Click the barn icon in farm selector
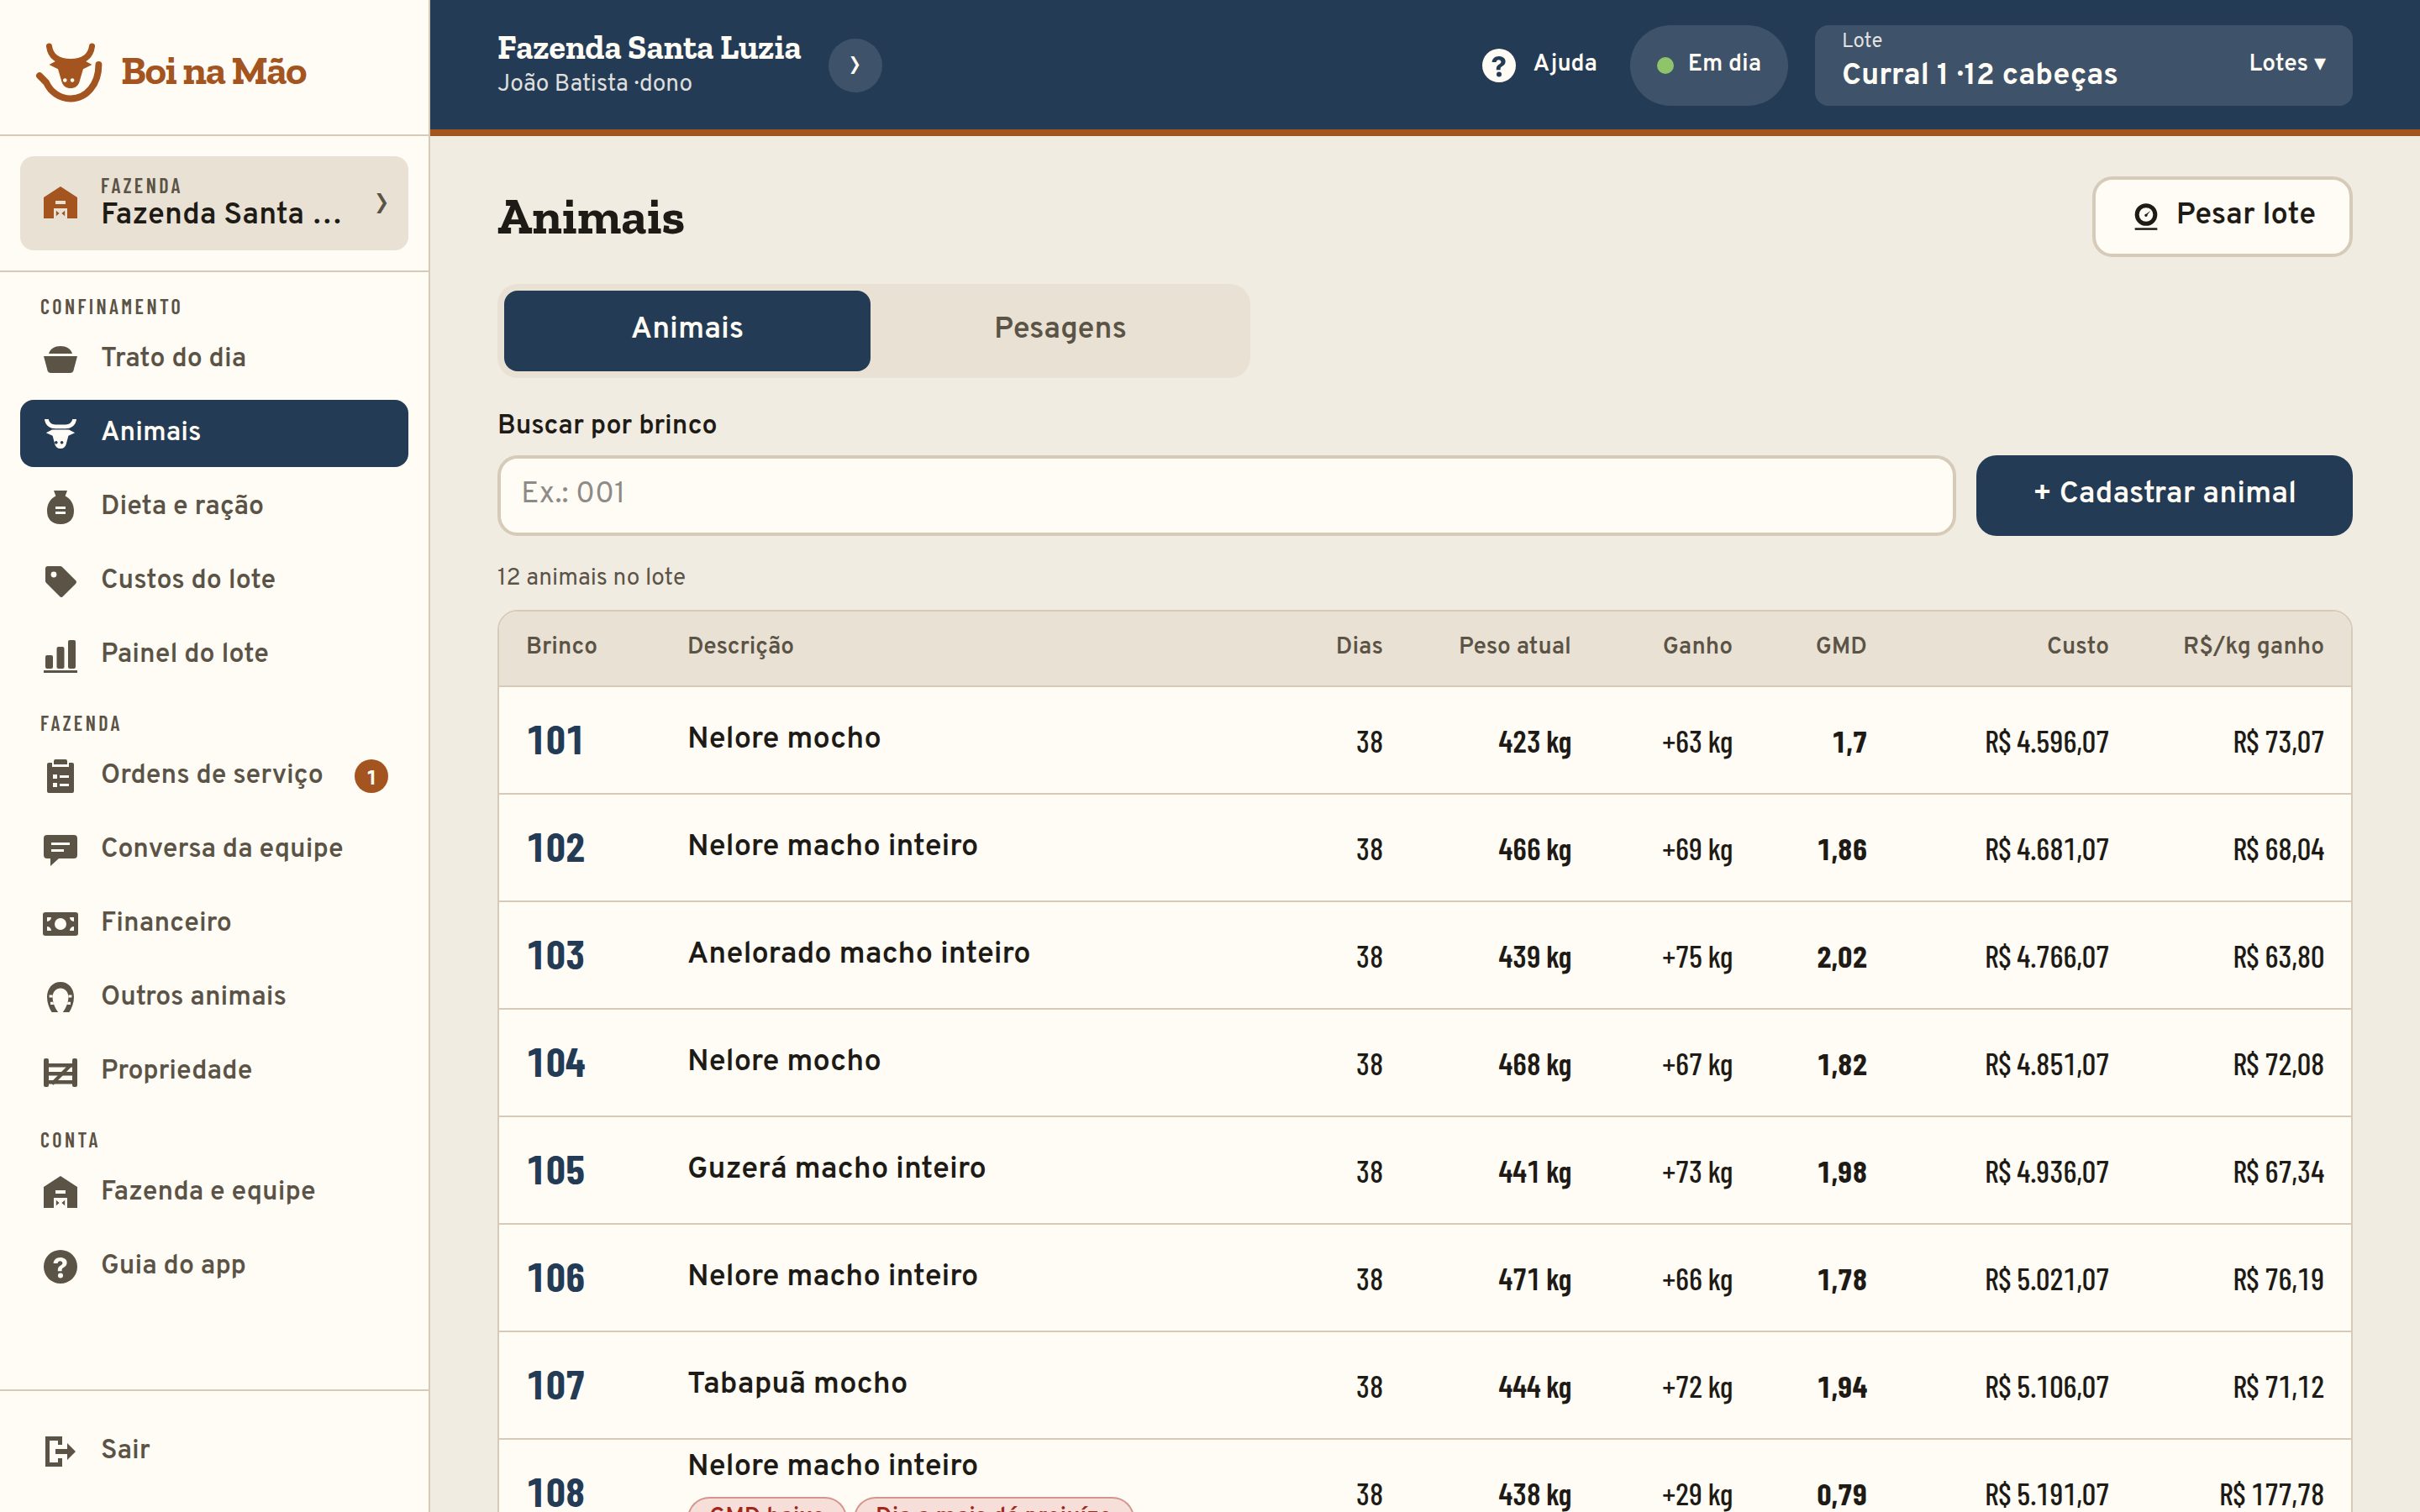This screenshot has height=1512, width=2420. pos(60,203)
